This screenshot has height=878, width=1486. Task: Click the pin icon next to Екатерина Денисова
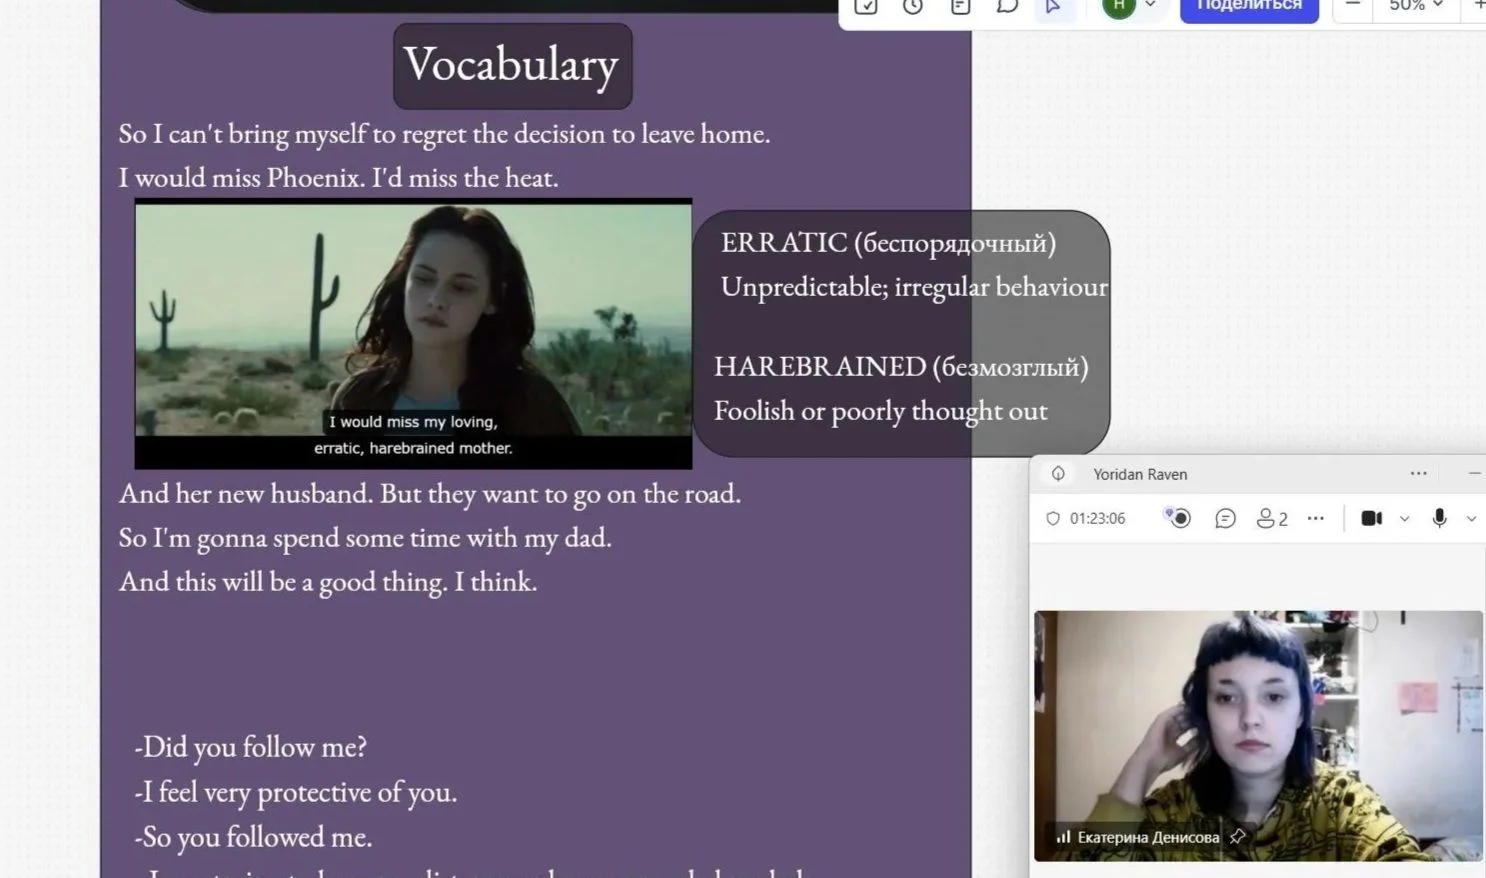coord(1238,837)
